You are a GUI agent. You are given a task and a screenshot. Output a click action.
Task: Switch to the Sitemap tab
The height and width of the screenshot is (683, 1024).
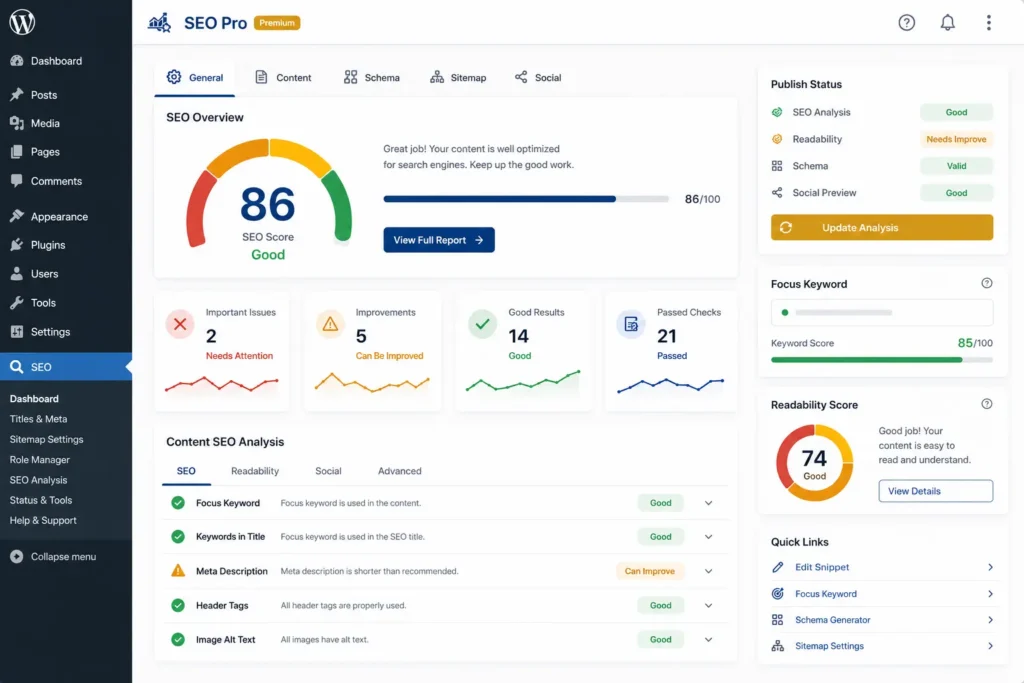tap(458, 78)
